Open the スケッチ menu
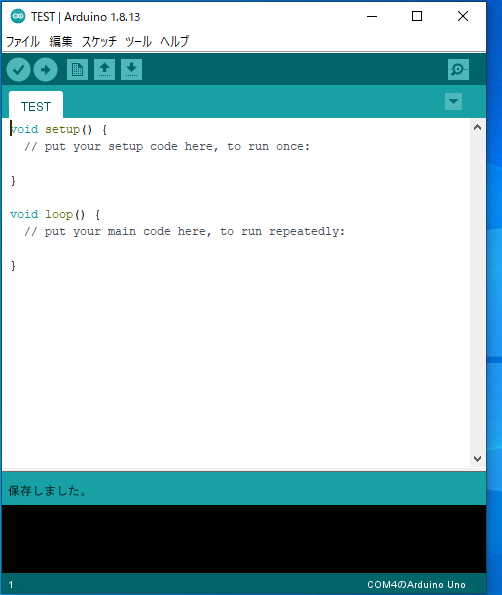This screenshot has height=595, width=502. point(99,41)
